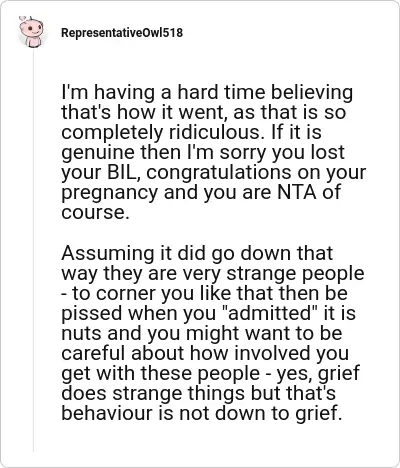The image size is (400, 468).
Task: Click the word "pregnancy" in the comment text
Action: pyautogui.click(x=109, y=193)
